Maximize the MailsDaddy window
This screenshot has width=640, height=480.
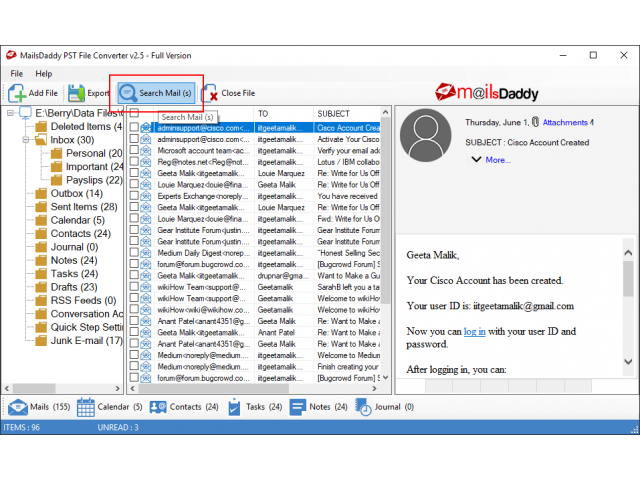(x=593, y=55)
